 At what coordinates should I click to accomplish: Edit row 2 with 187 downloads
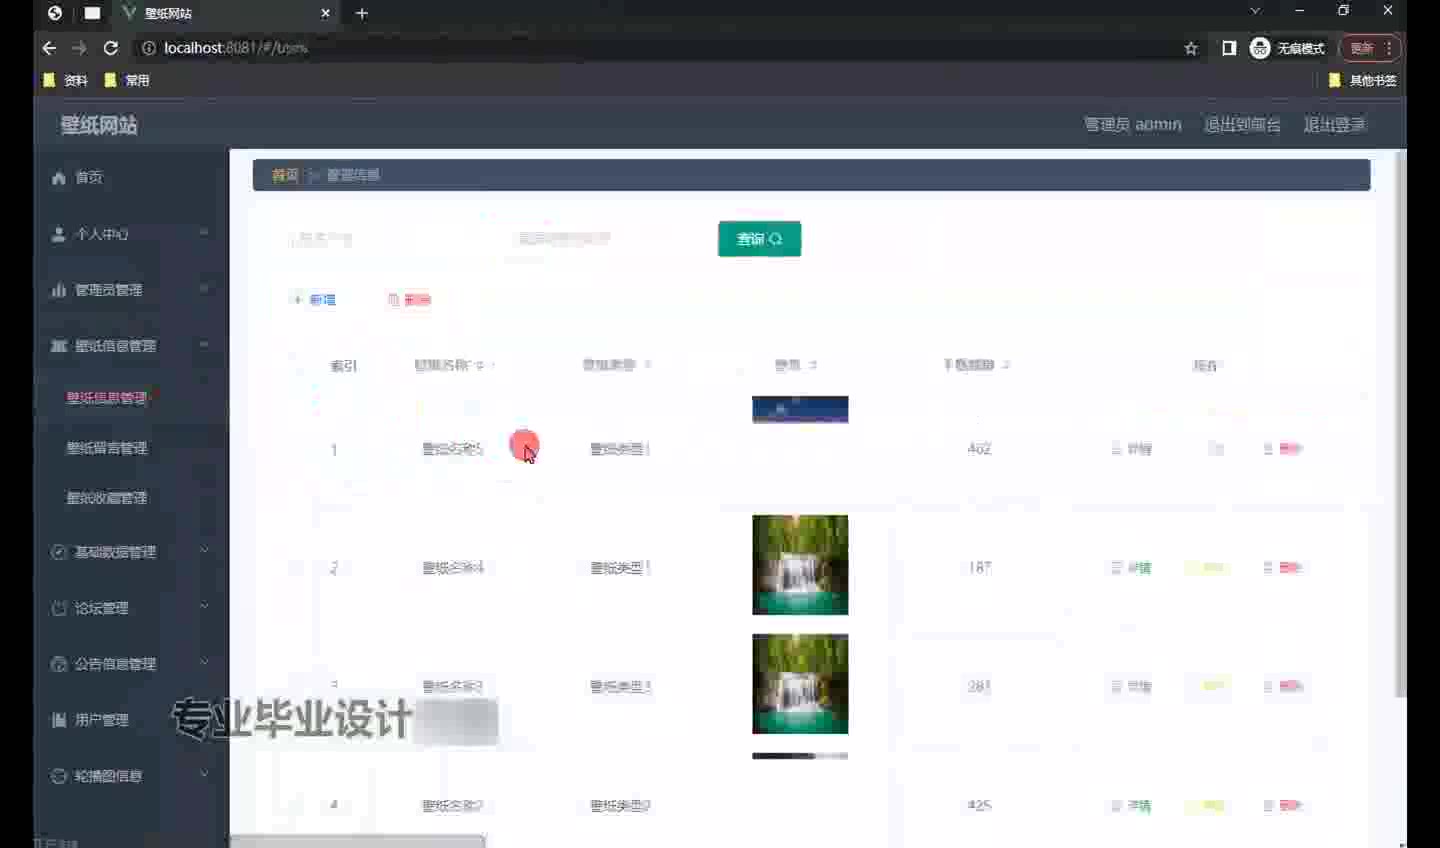pos(1207,568)
